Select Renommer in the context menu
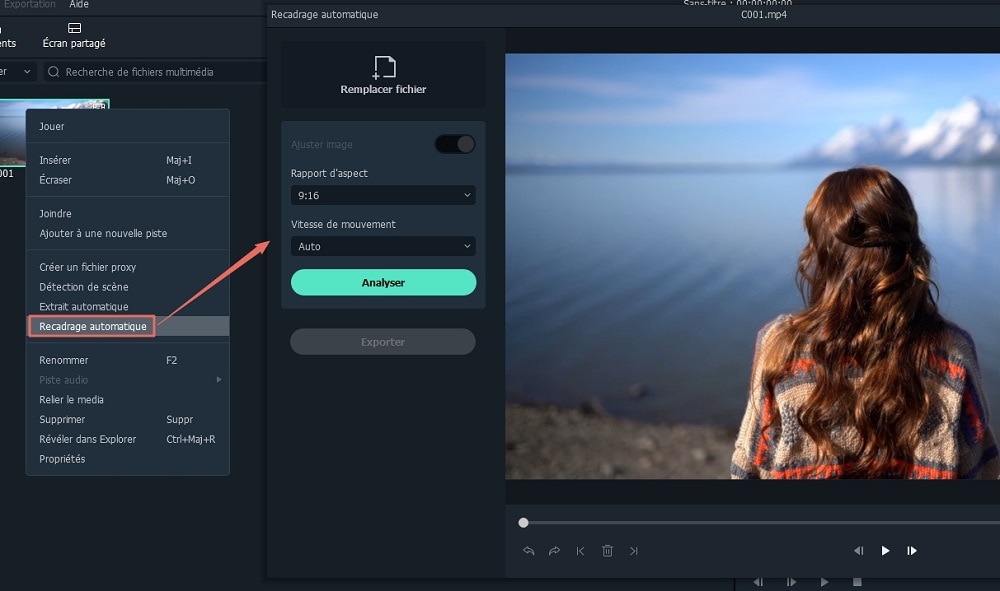 click(x=128, y=360)
